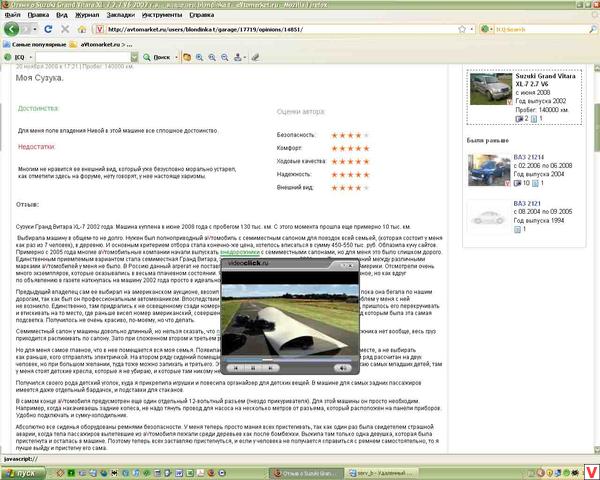Seek along the videoclick progress bar
This screenshot has width=600, height=480.
tap(288, 360)
